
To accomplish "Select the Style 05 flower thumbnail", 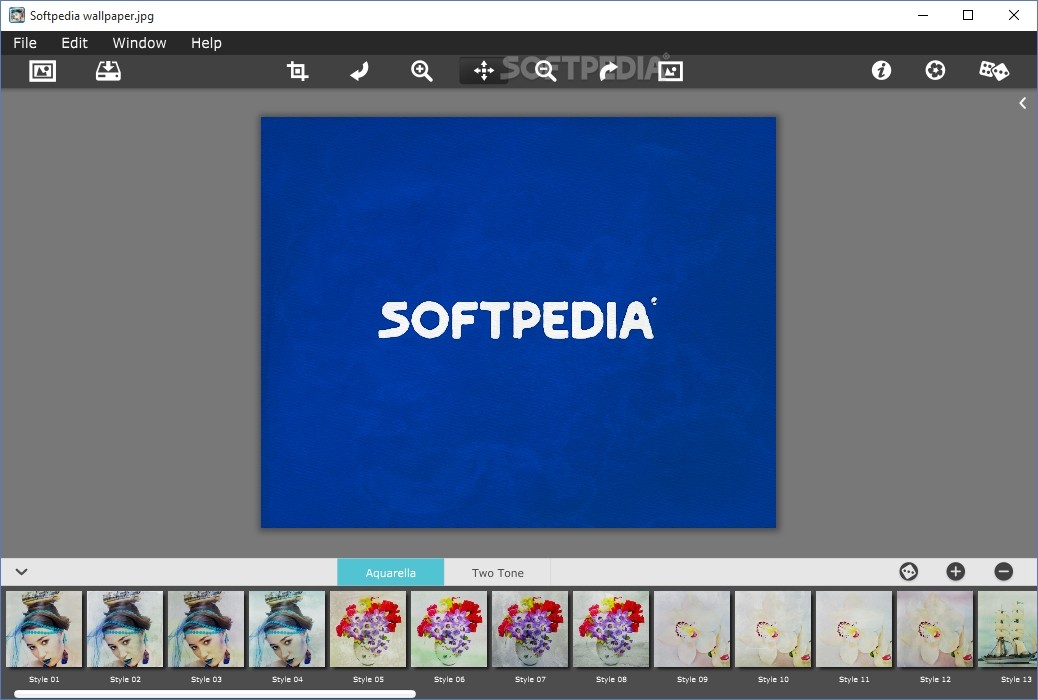I will [x=368, y=629].
